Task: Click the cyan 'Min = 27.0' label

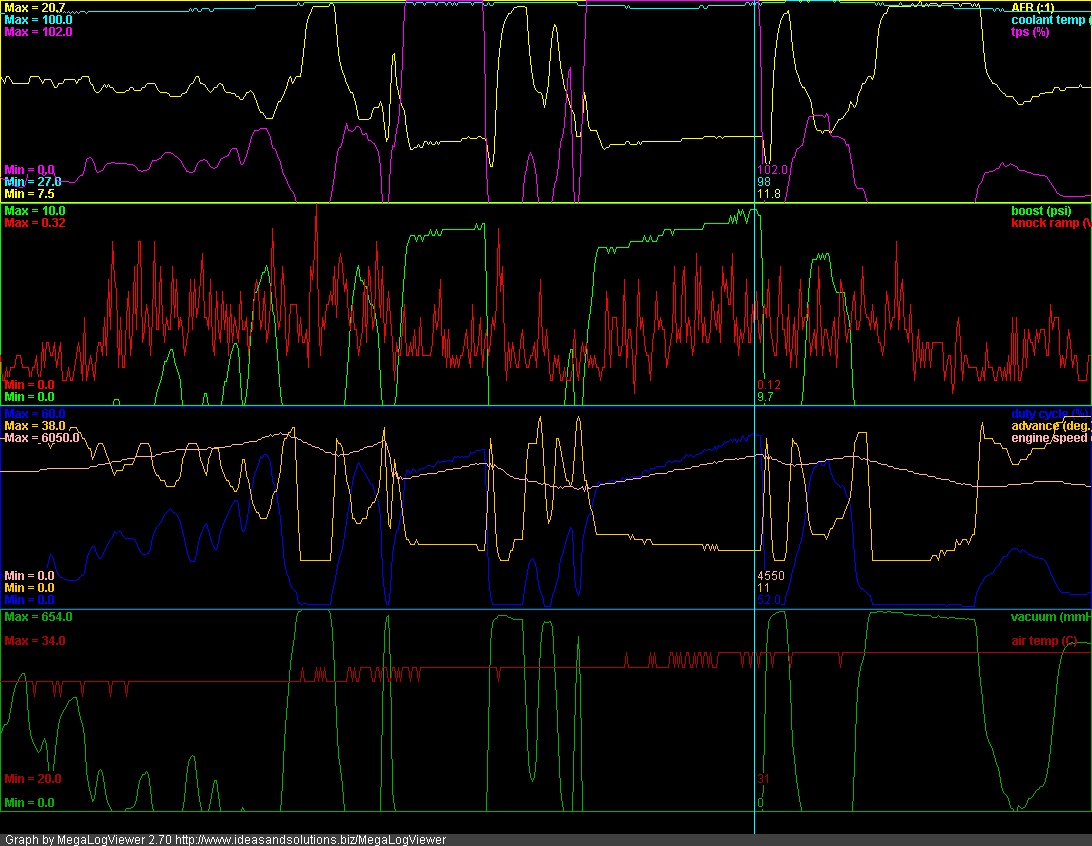Action: coord(33,182)
